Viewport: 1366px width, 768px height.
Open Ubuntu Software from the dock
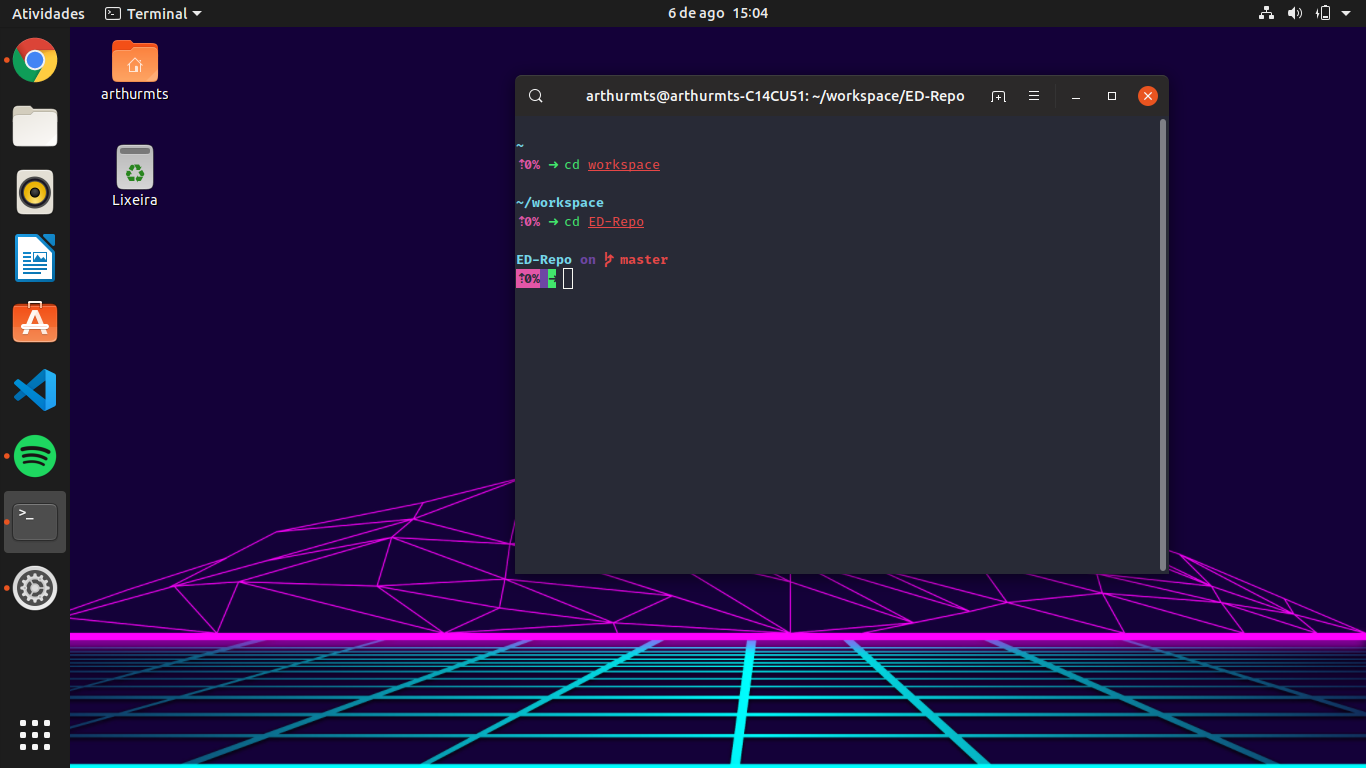[34, 322]
